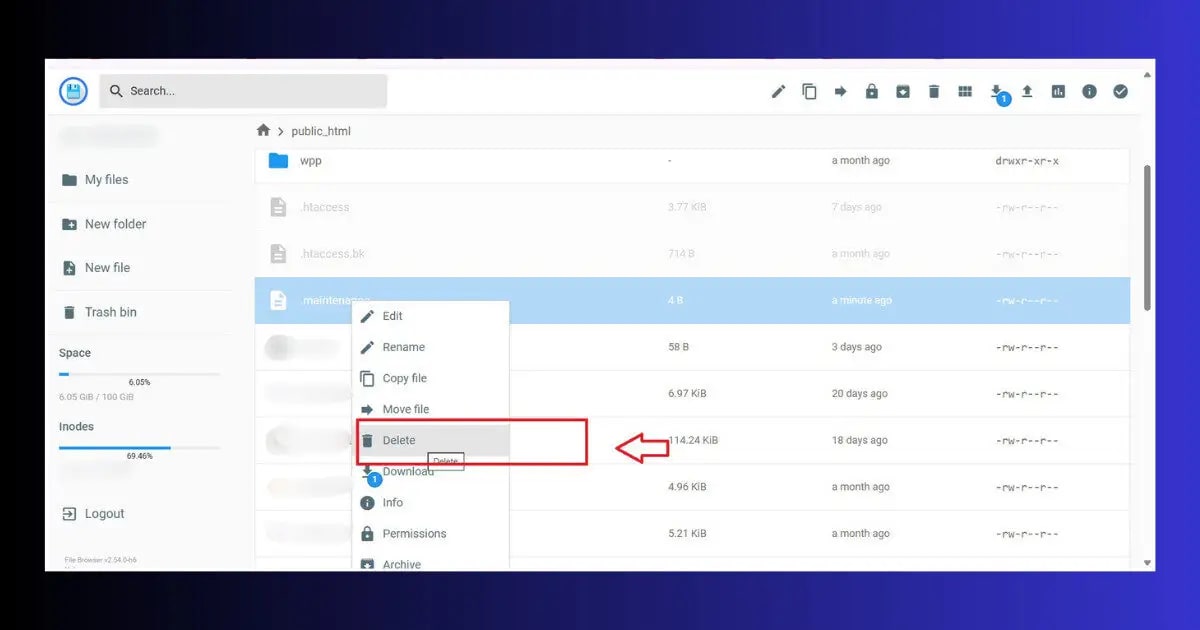Open the Download toolbar icon with badge
This screenshot has width=1200, height=630.
[x=998, y=91]
